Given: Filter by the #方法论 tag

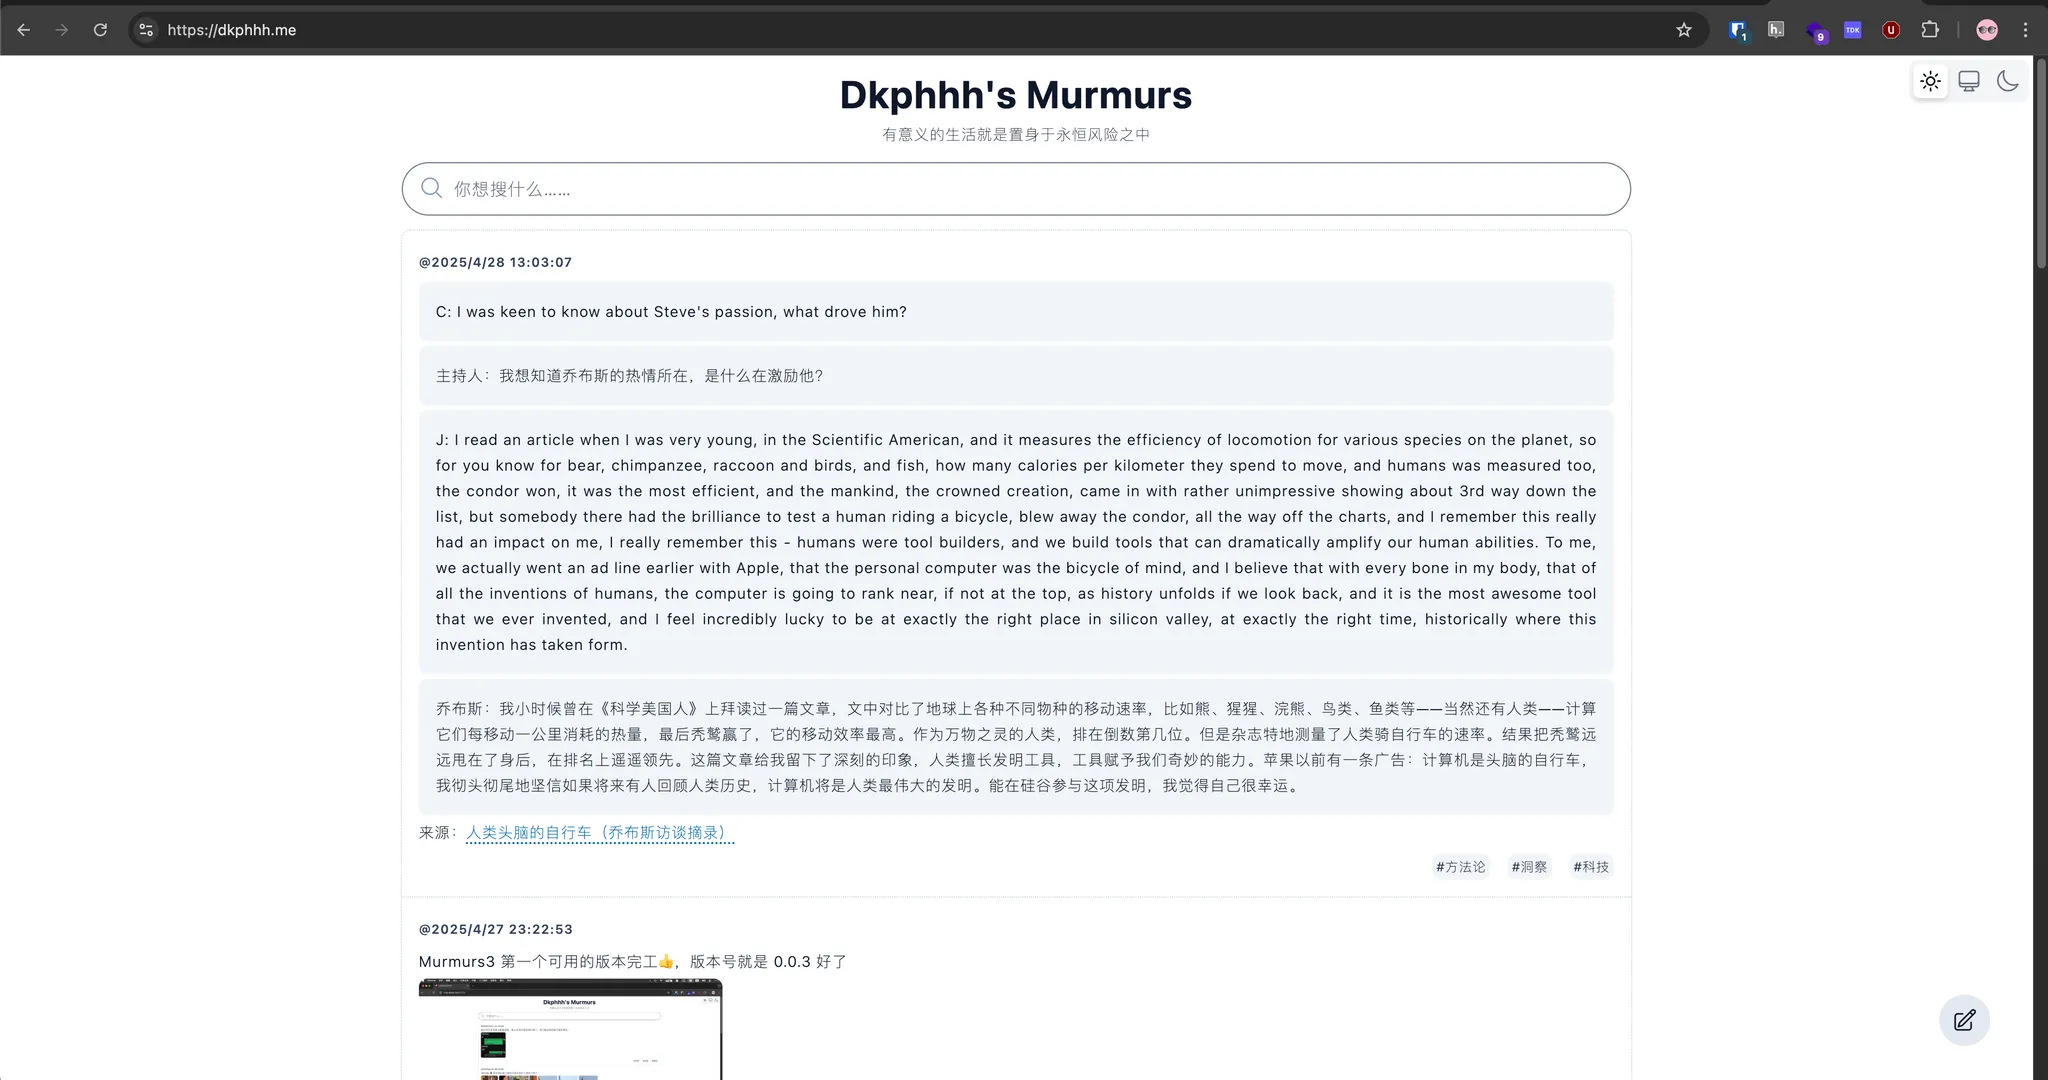Looking at the screenshot, I should (x=1461, y=867).
